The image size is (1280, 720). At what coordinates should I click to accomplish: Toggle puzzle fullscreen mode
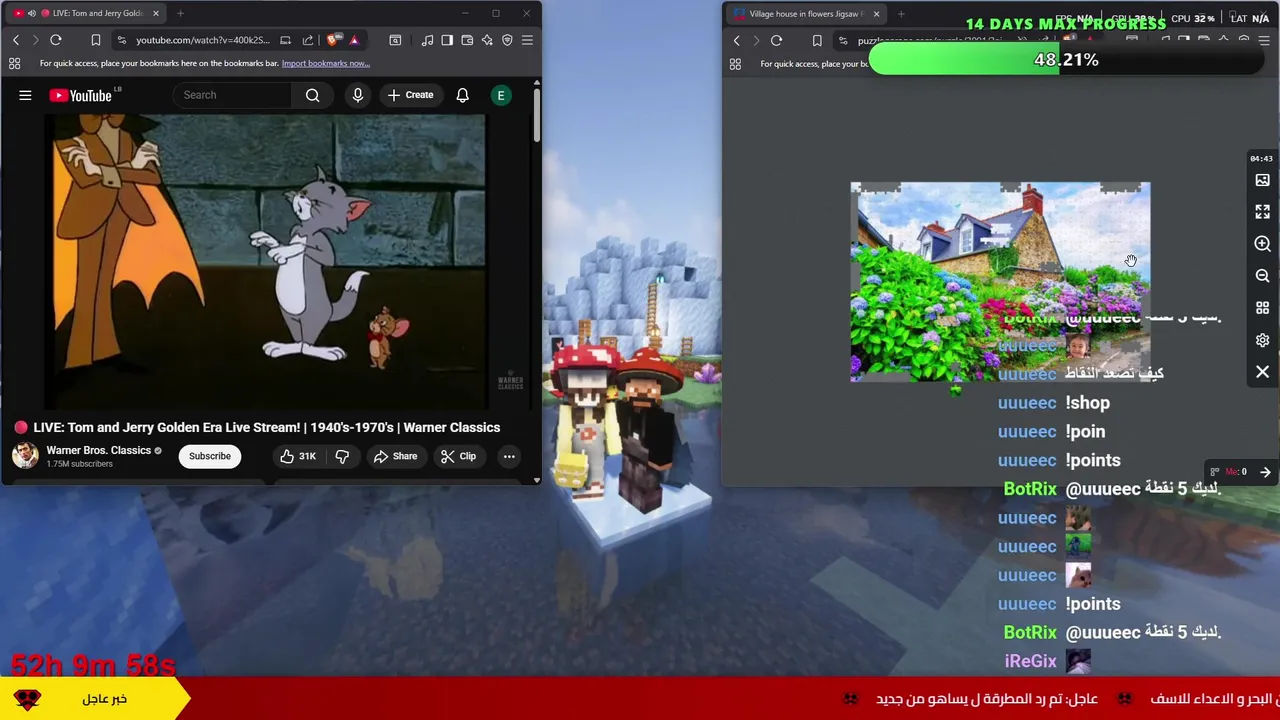tap(1262, 212)
